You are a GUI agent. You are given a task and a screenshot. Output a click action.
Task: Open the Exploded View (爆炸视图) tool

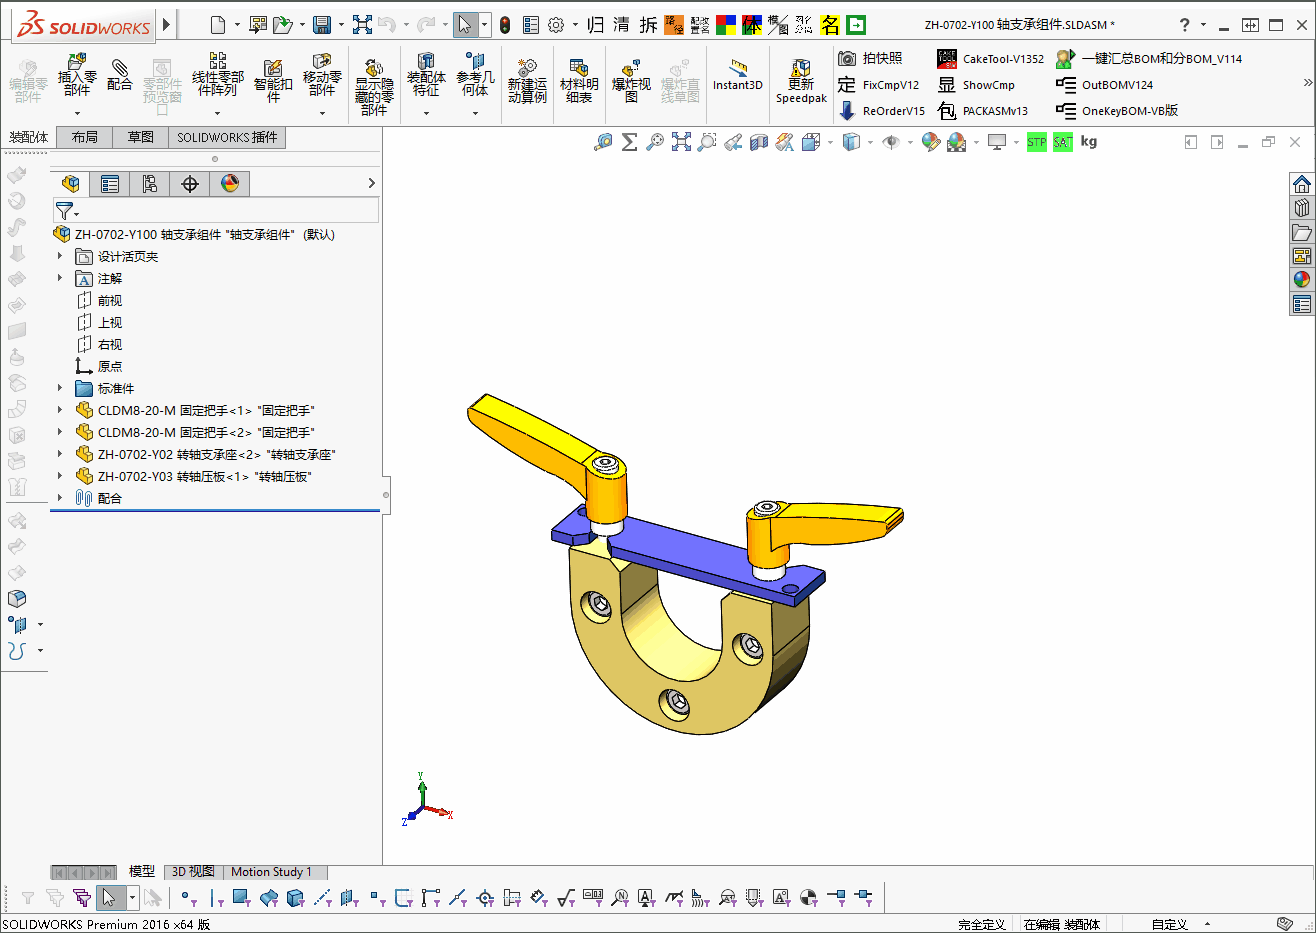(631, 80)
